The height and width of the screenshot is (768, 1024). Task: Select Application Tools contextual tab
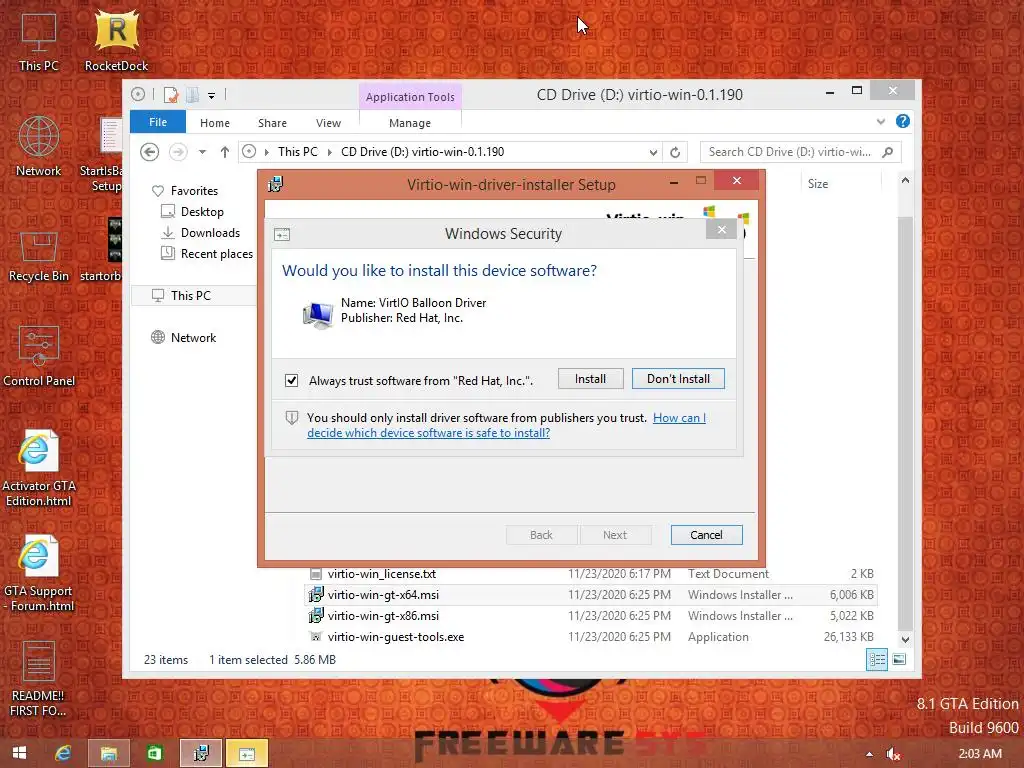tap(410, 97)
